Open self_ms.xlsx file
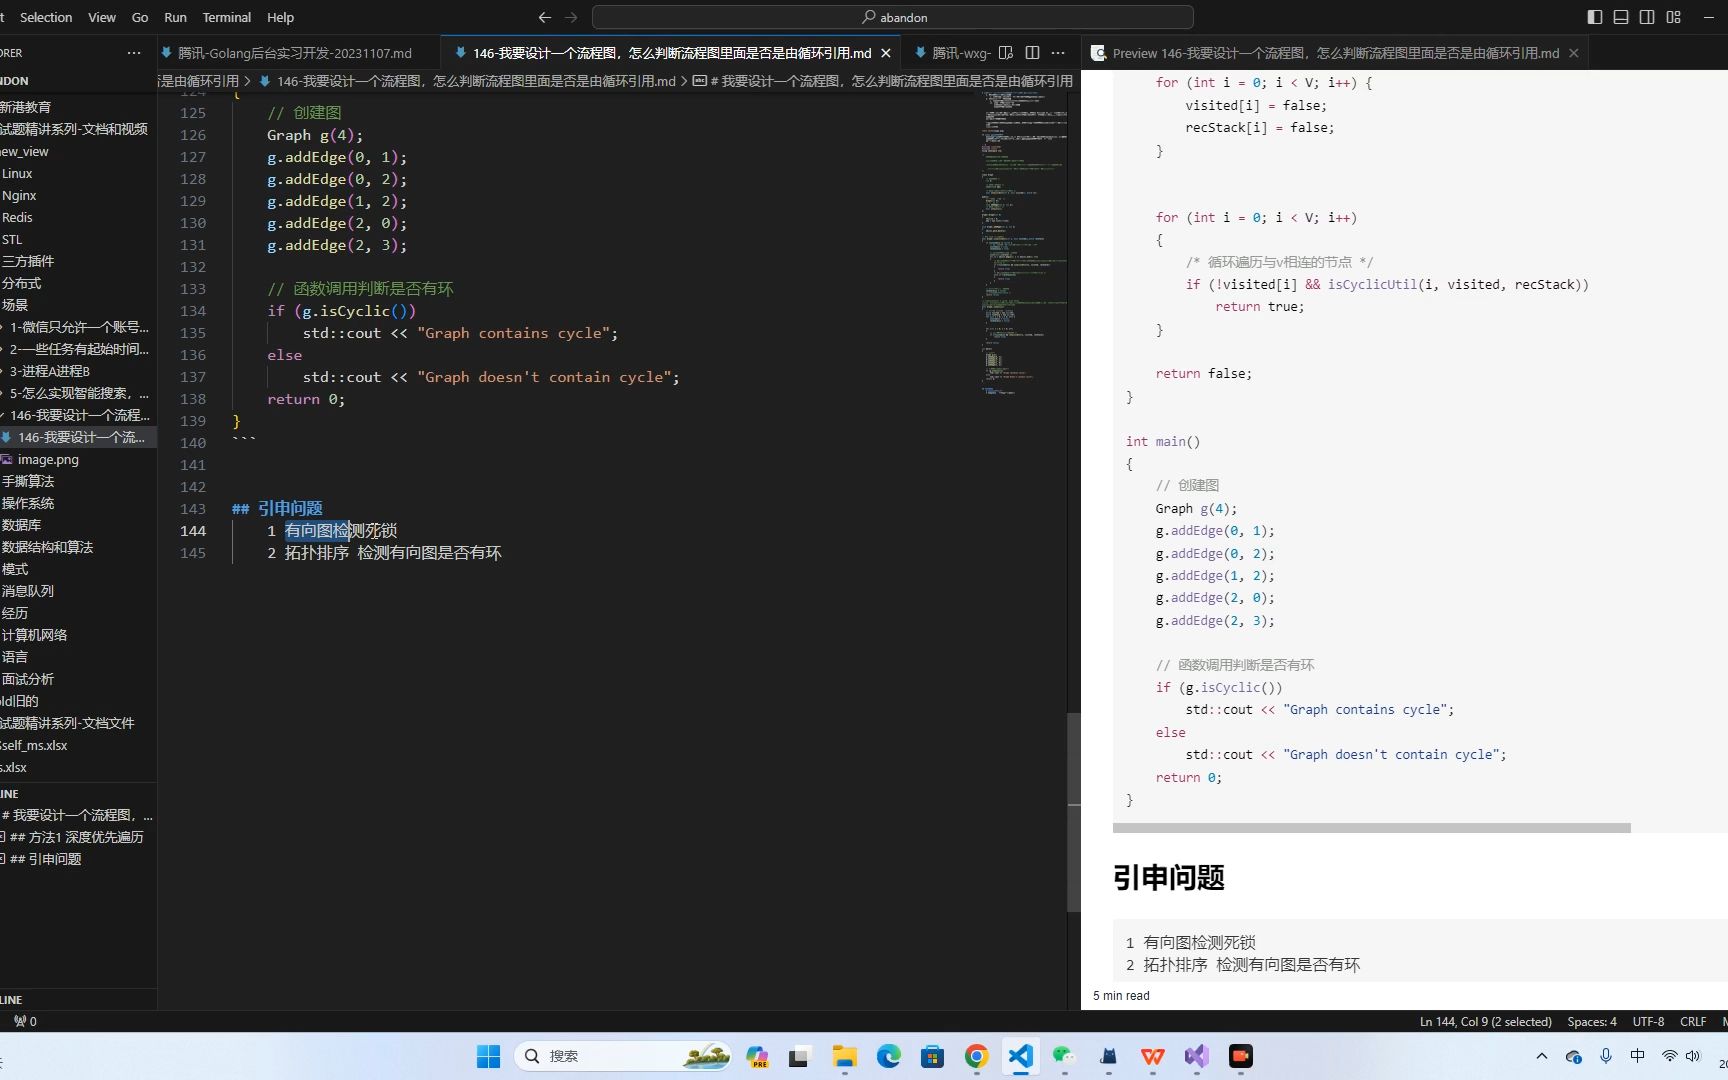This screenshot has width=1728, height=1080. pyautogui.click(x=78, y=745)
